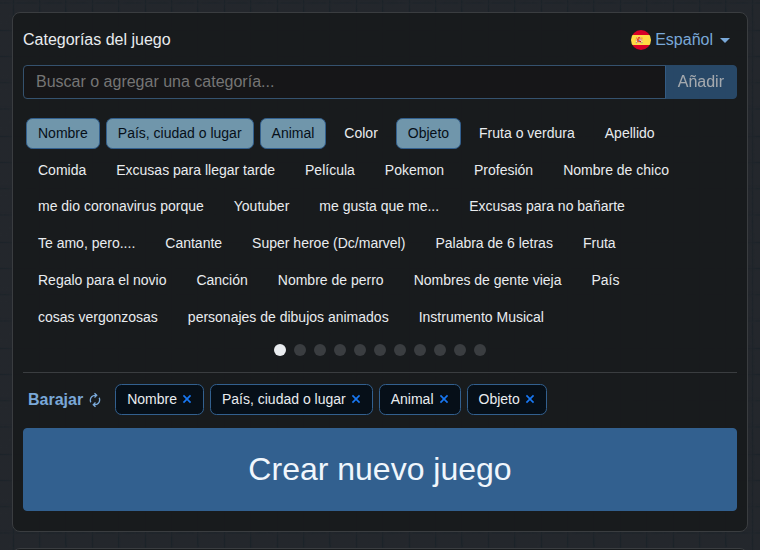Go to the sixth category page dot
Image resolution: width=760 pixels, height=550 pixels.
pos(380,350)
